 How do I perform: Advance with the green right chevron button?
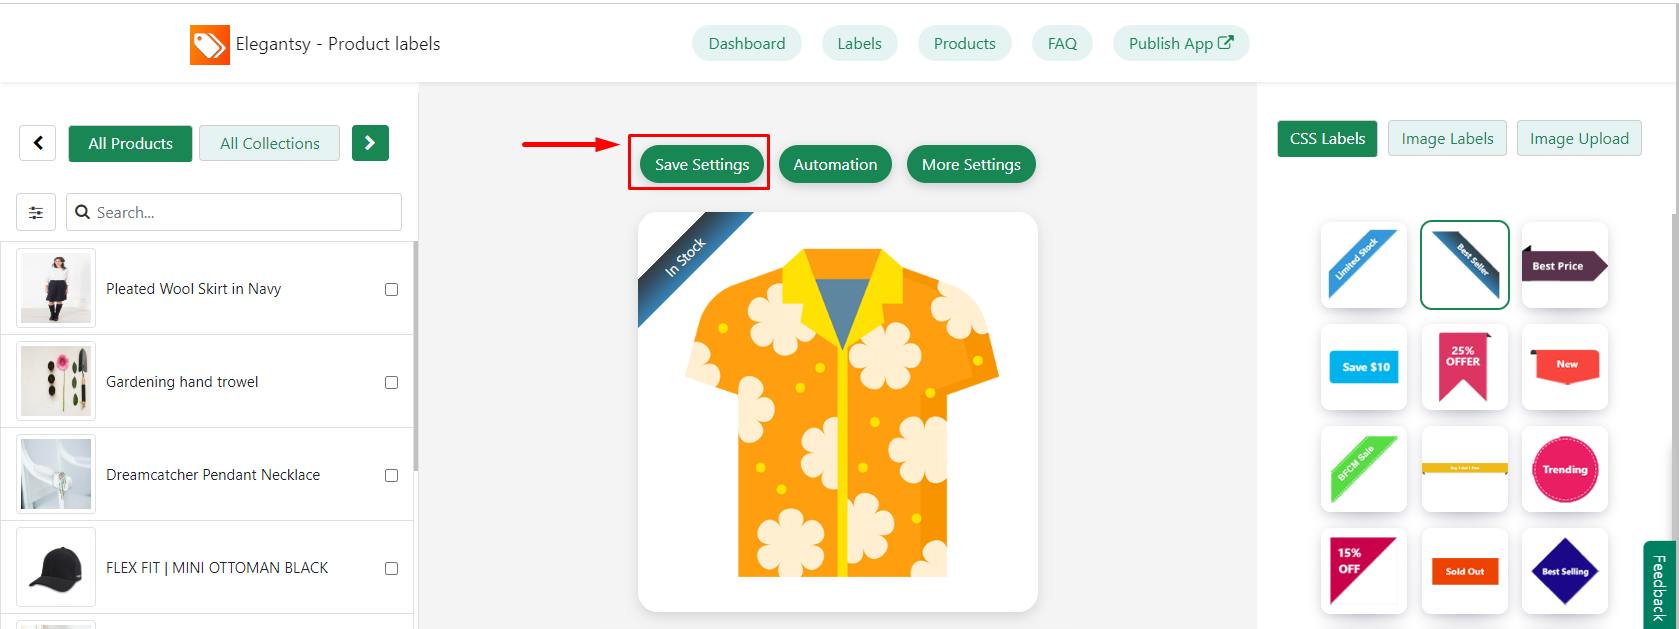[x=370, y=143]
